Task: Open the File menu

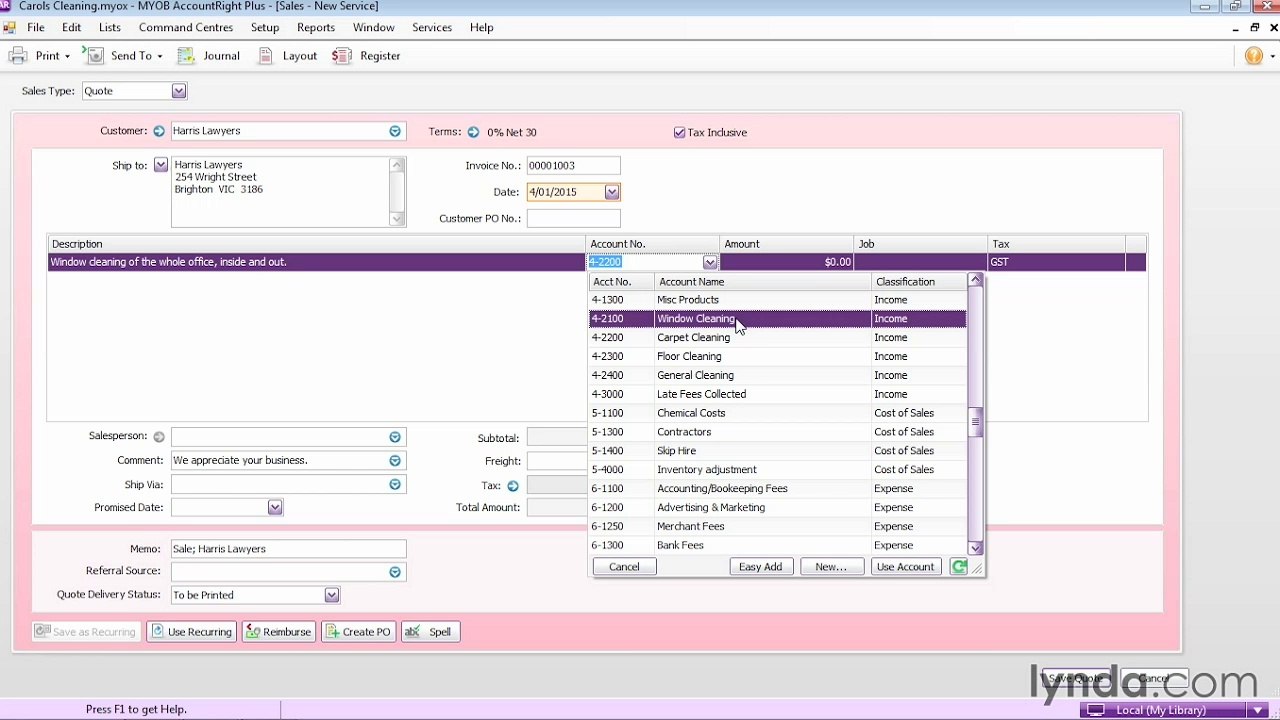Action: tap(36, 28)
